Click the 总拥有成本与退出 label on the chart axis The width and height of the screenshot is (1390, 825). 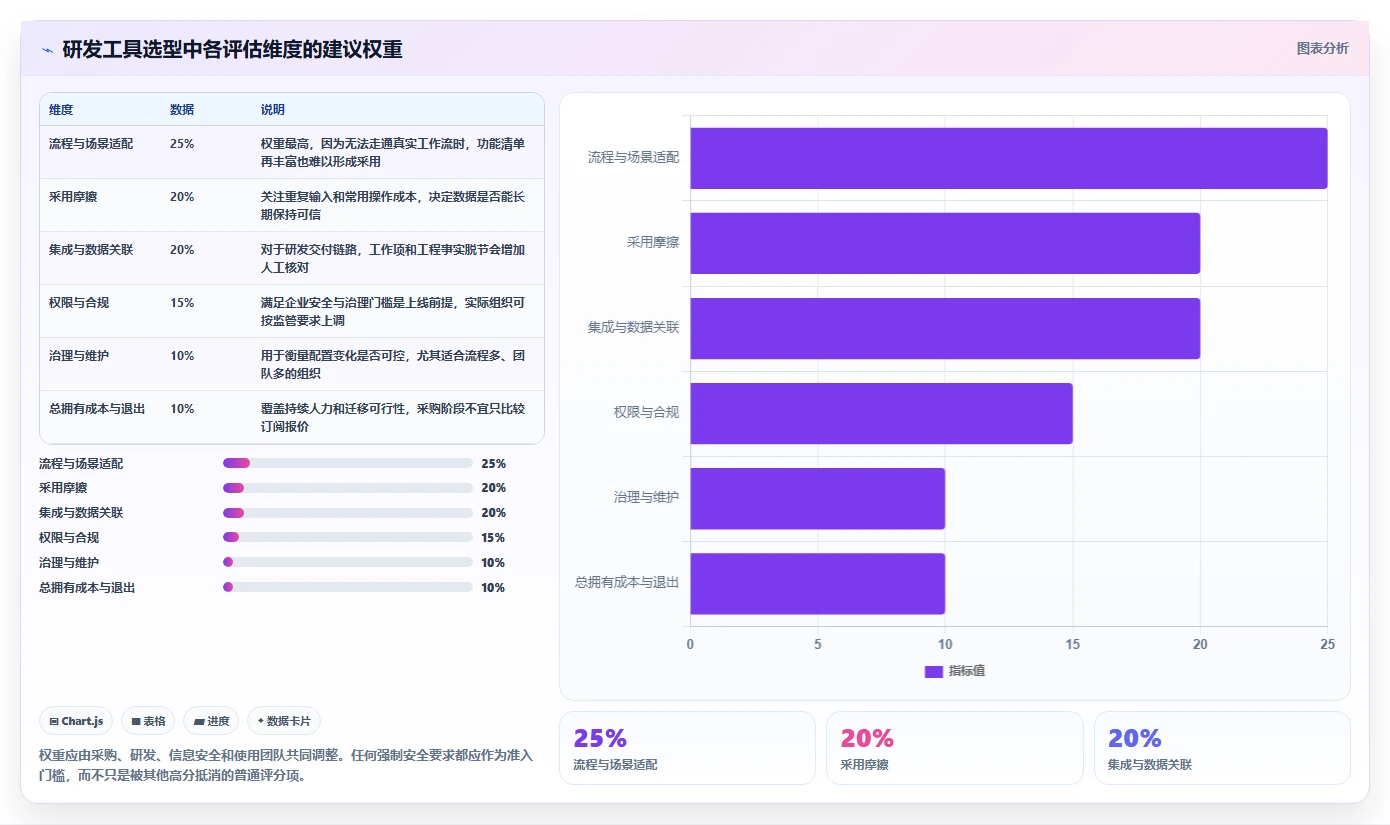[x=627, y=581]
